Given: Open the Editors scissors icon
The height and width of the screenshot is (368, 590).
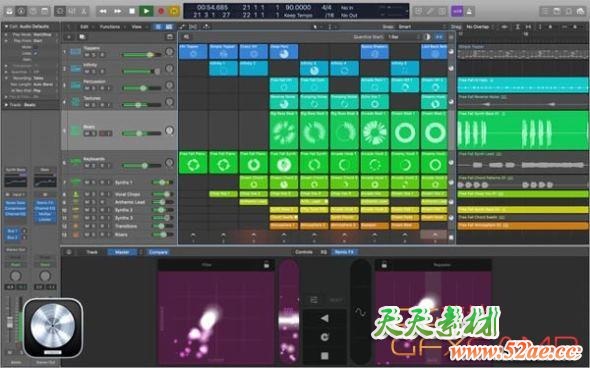Looking at the screenshot, I should pyautogui.click(x=84, y=11).
